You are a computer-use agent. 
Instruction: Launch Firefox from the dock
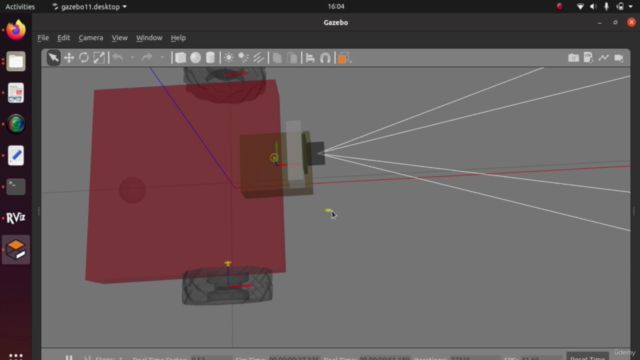pos(16,30)
